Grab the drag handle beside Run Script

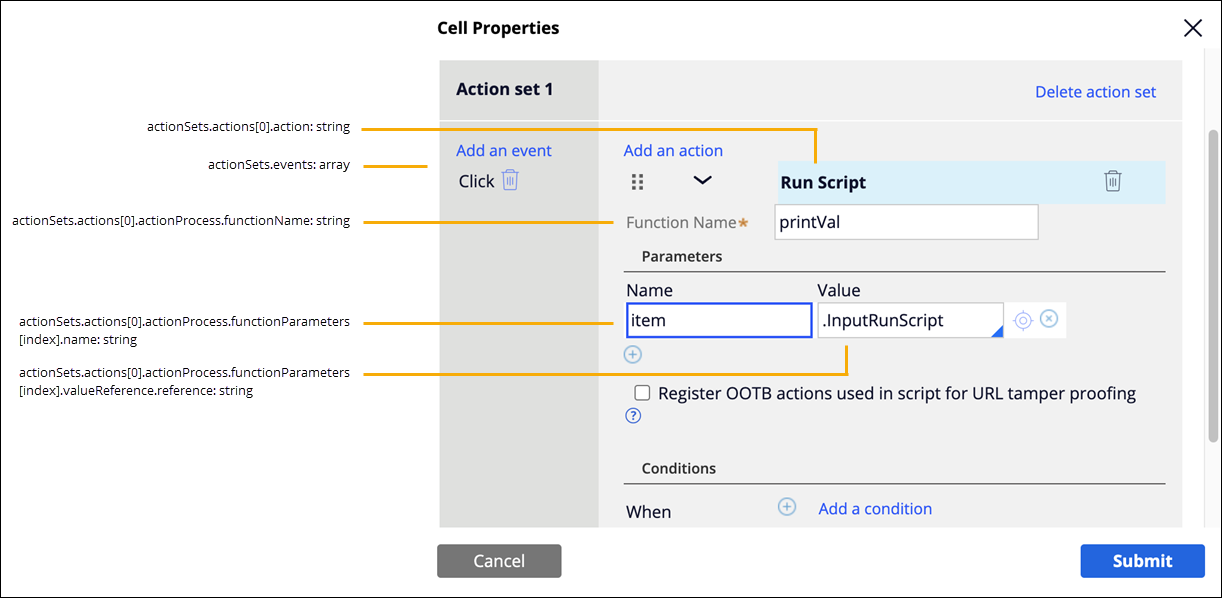[637, 182]
